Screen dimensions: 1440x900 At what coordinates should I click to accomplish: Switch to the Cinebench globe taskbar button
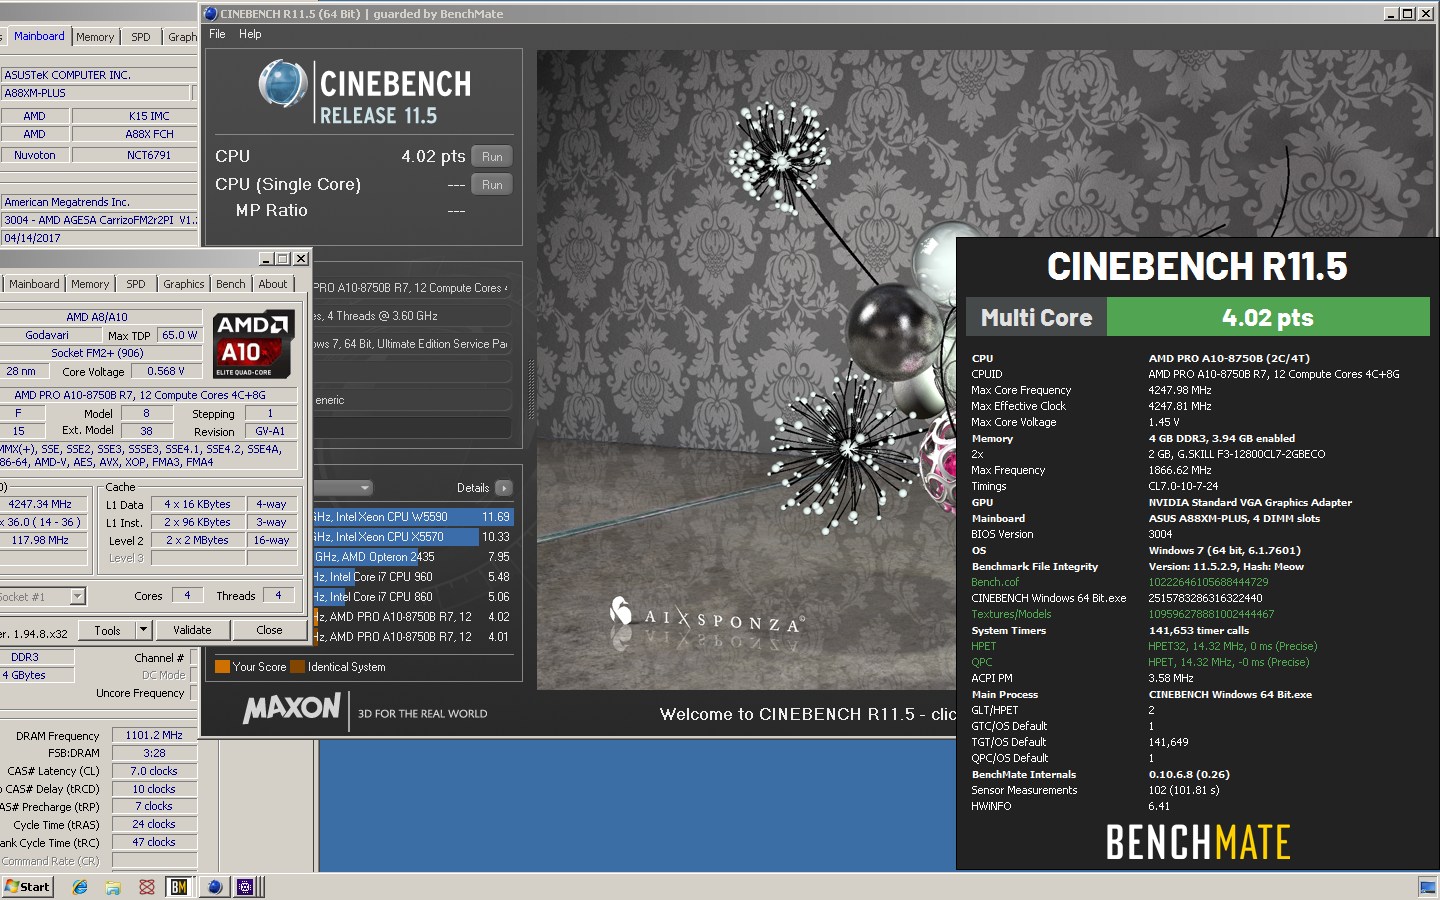pos(214,887)
